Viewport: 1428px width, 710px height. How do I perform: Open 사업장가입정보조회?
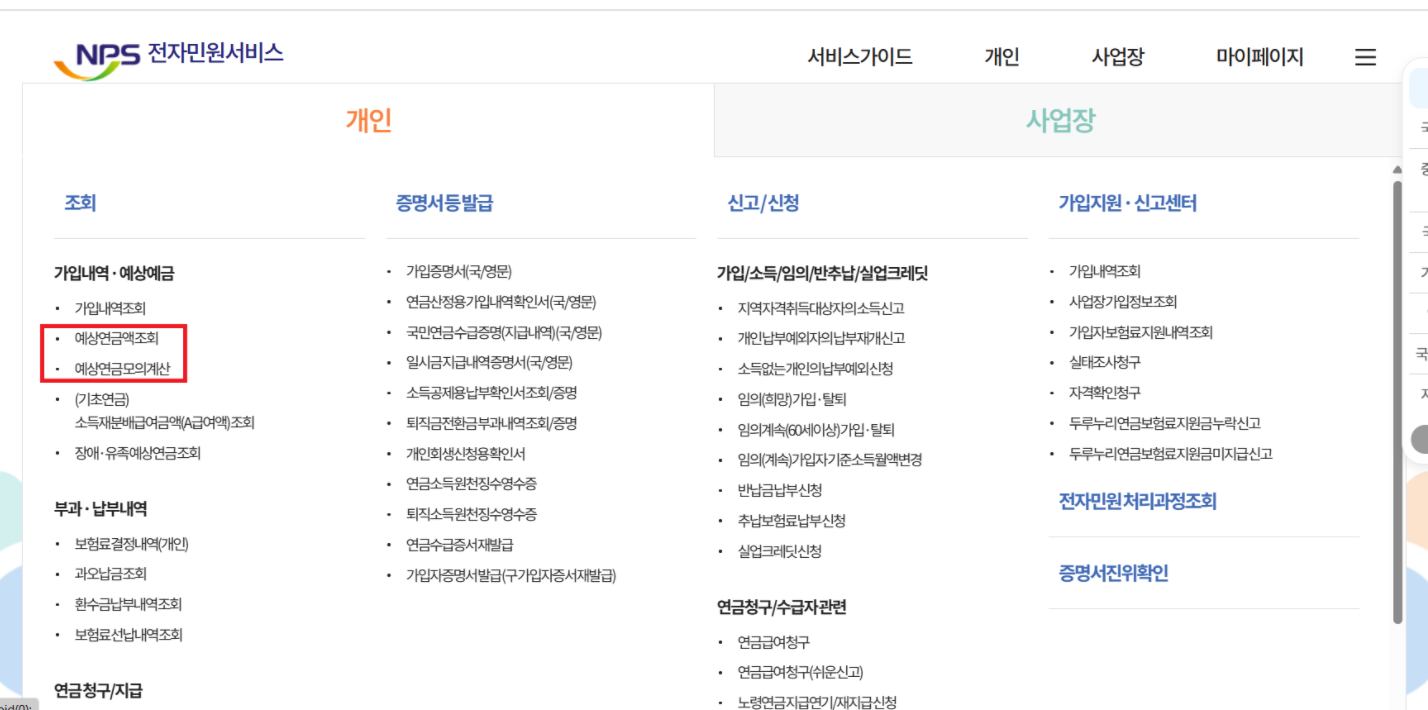pyautogui.click(x=1123, y=302)
